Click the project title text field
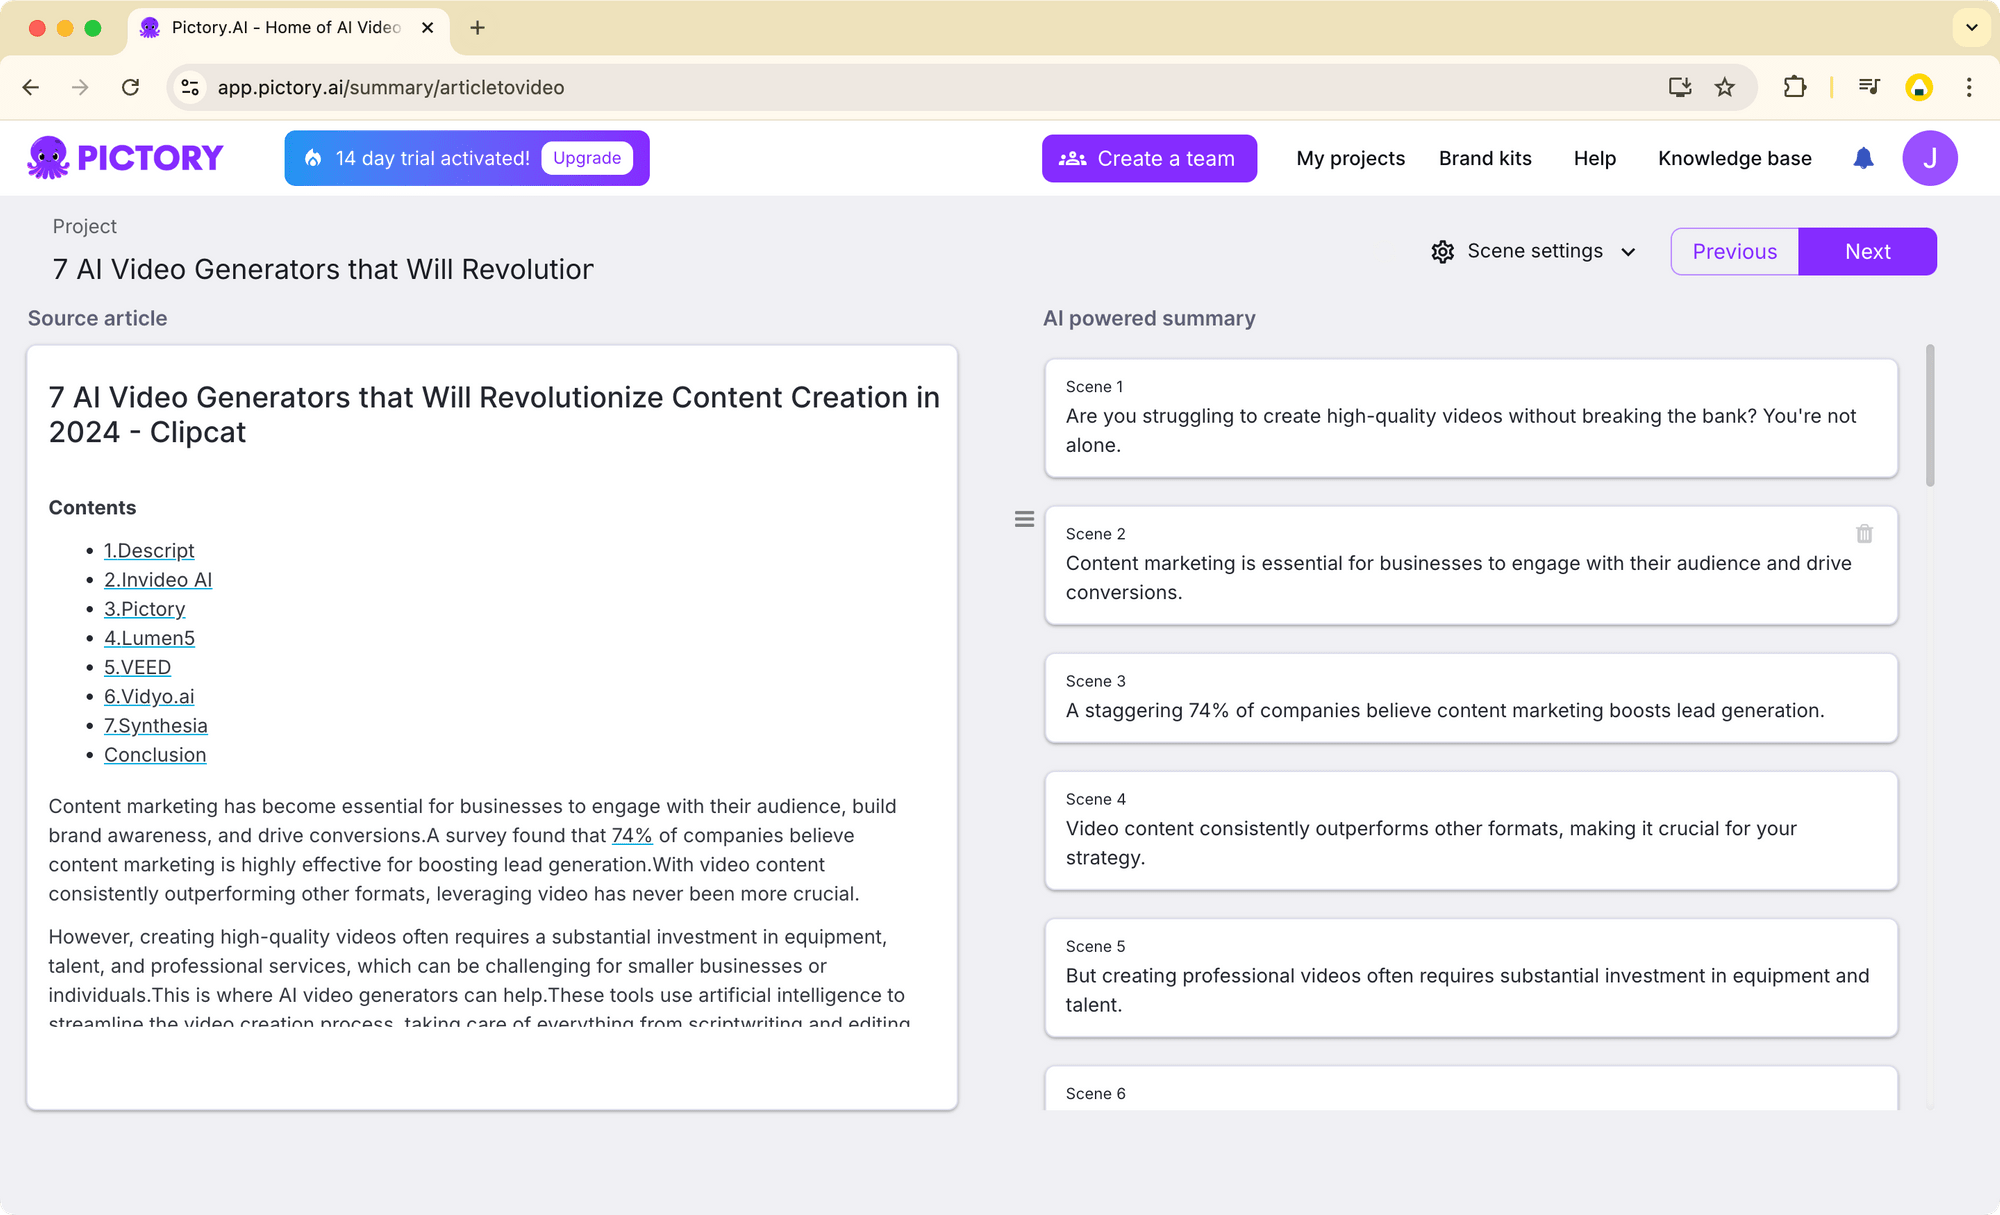Image resolution: width=2000 pixels, height=1215 pixels. (x=323, y=269)
